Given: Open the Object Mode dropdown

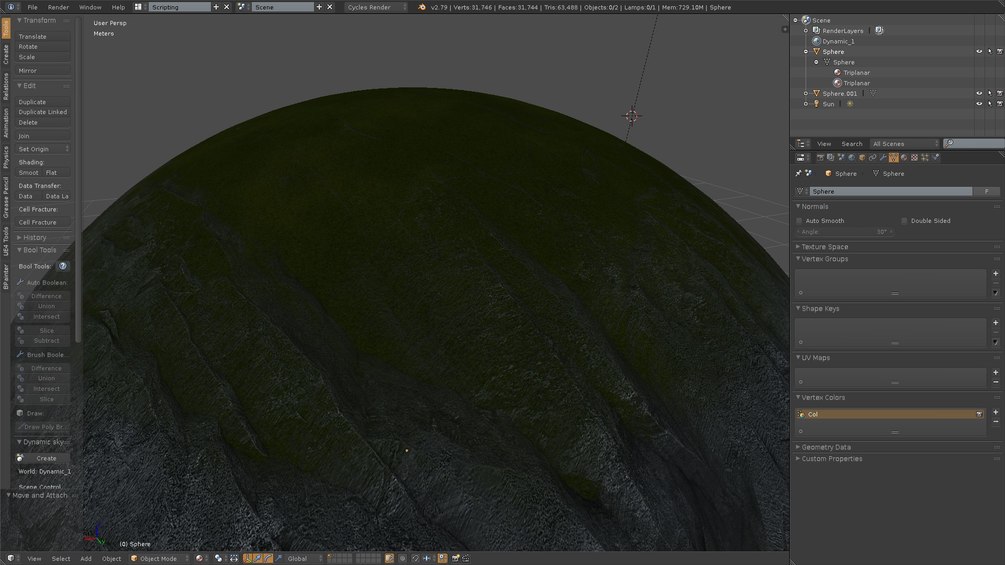Looking at the screenshot, I should pos(160,559).
